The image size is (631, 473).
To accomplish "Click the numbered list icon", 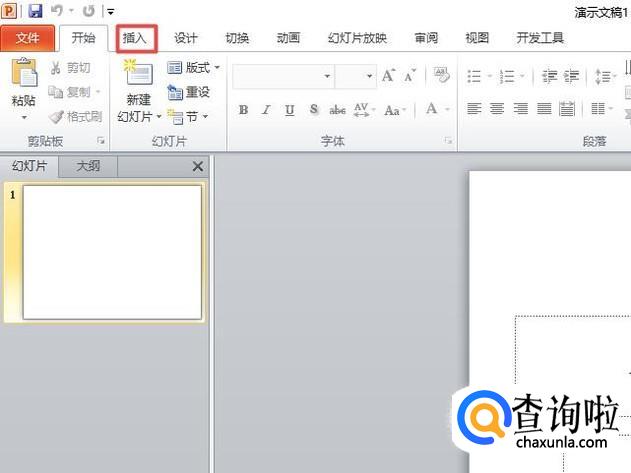I will tap(507, 76).
